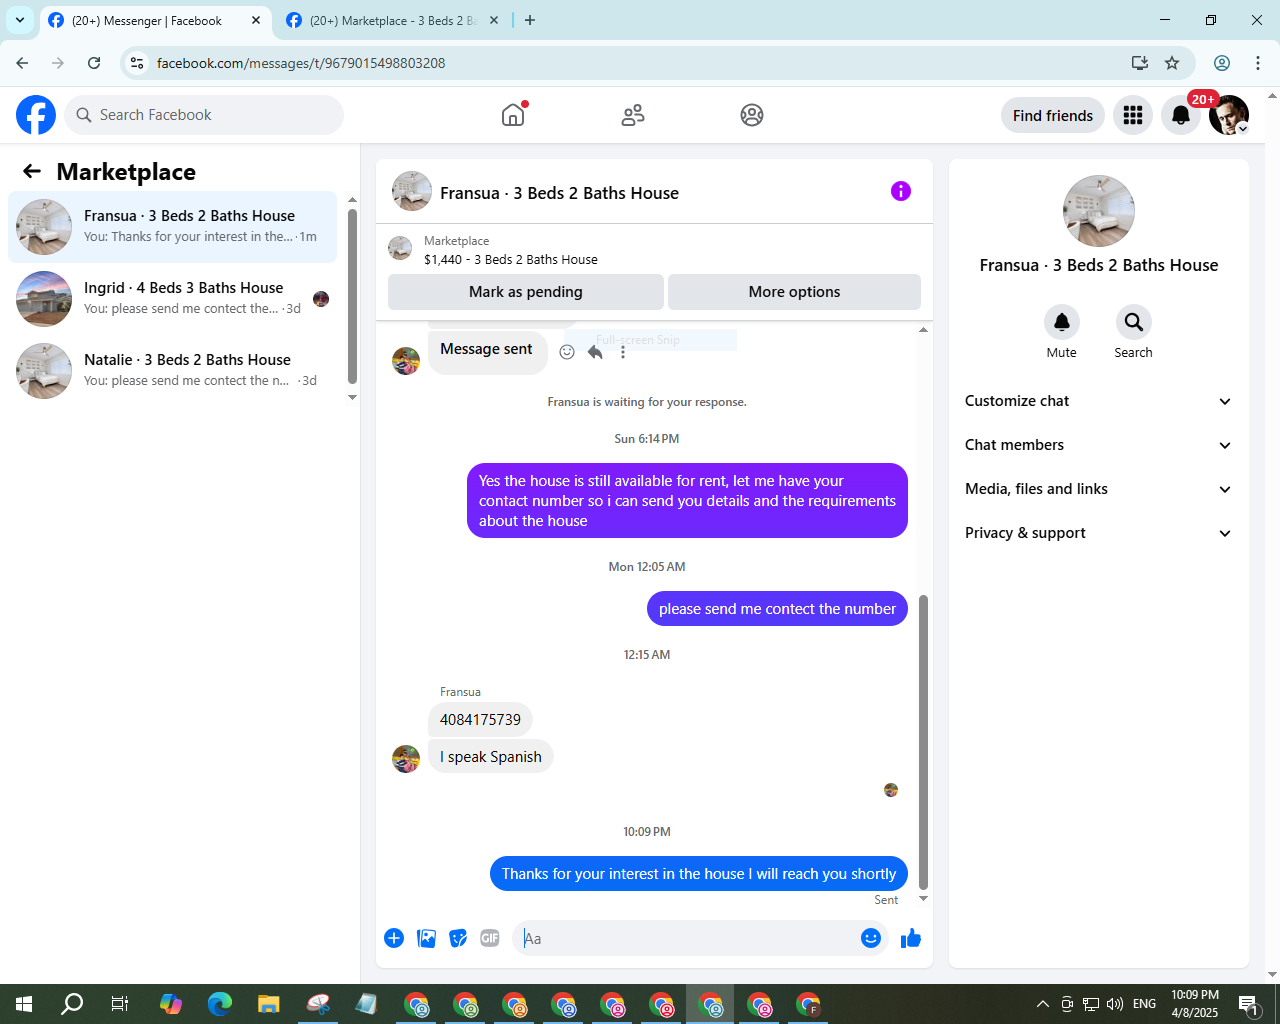Click conversation list scrollbar

pos(352,296)
